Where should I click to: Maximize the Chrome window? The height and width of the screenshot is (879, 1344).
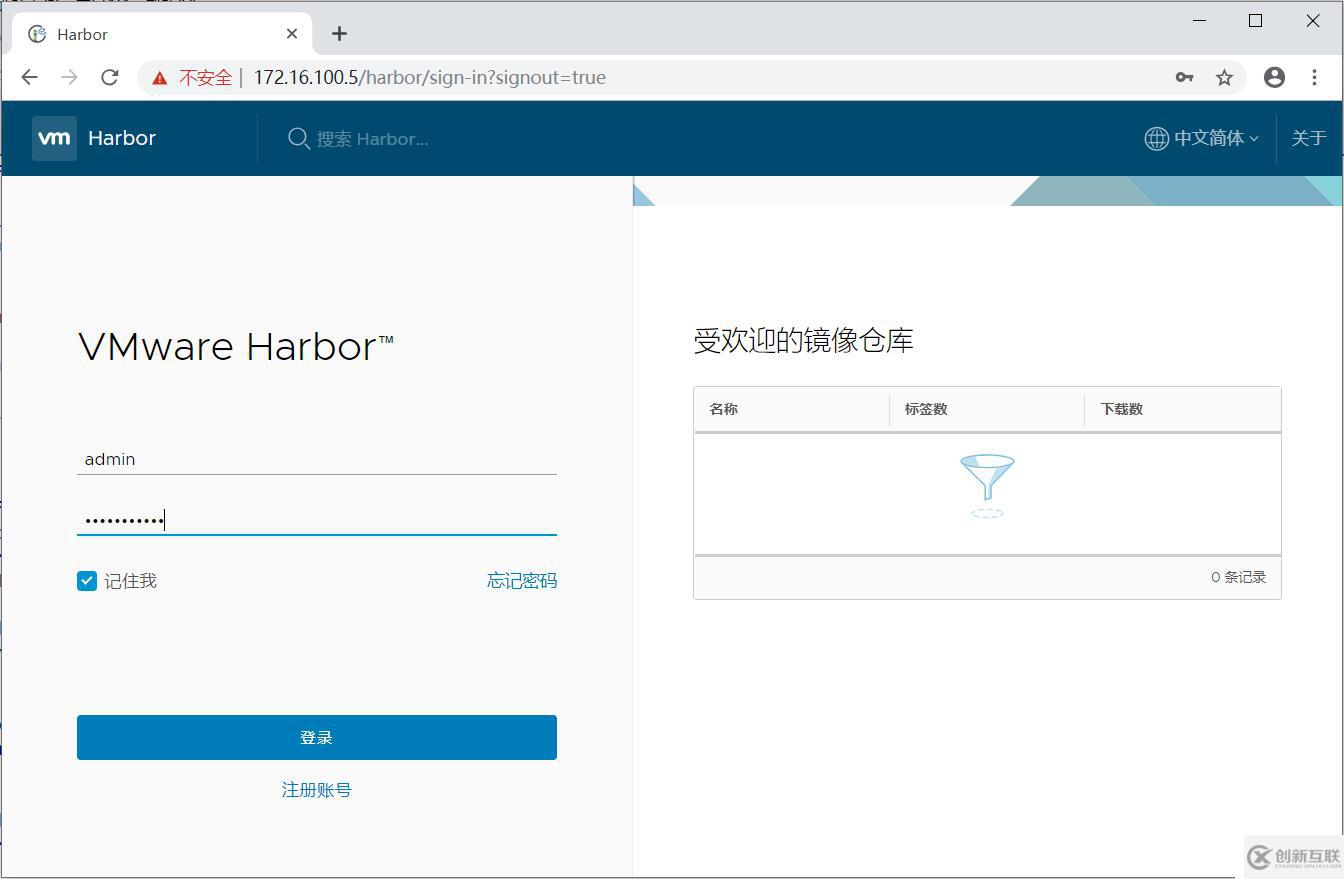1256,21
